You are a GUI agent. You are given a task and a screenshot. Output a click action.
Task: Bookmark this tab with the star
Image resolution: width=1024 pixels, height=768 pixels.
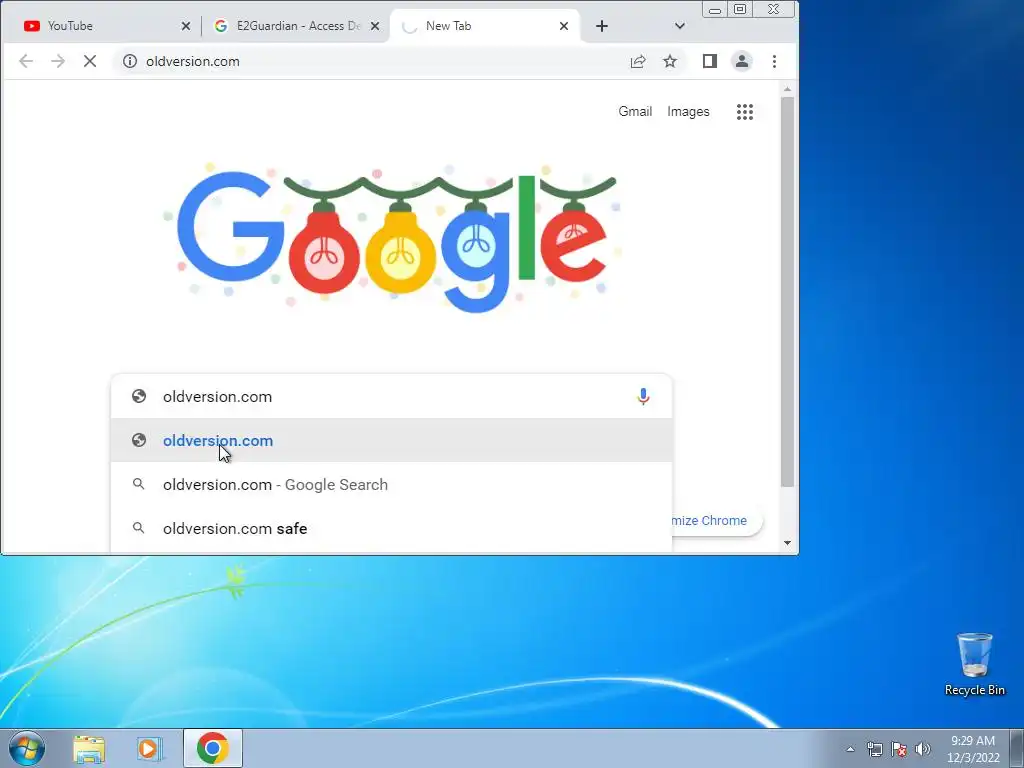tap(670, 61)
